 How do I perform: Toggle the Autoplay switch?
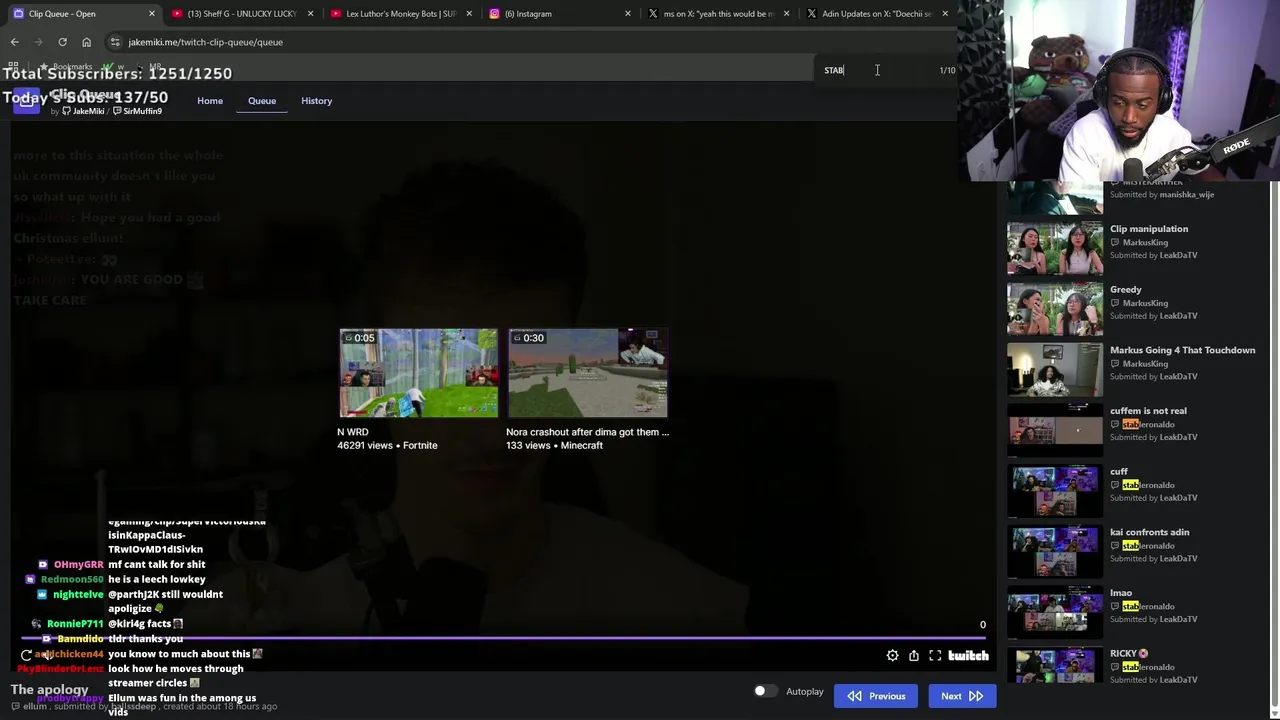coord(764,691)
